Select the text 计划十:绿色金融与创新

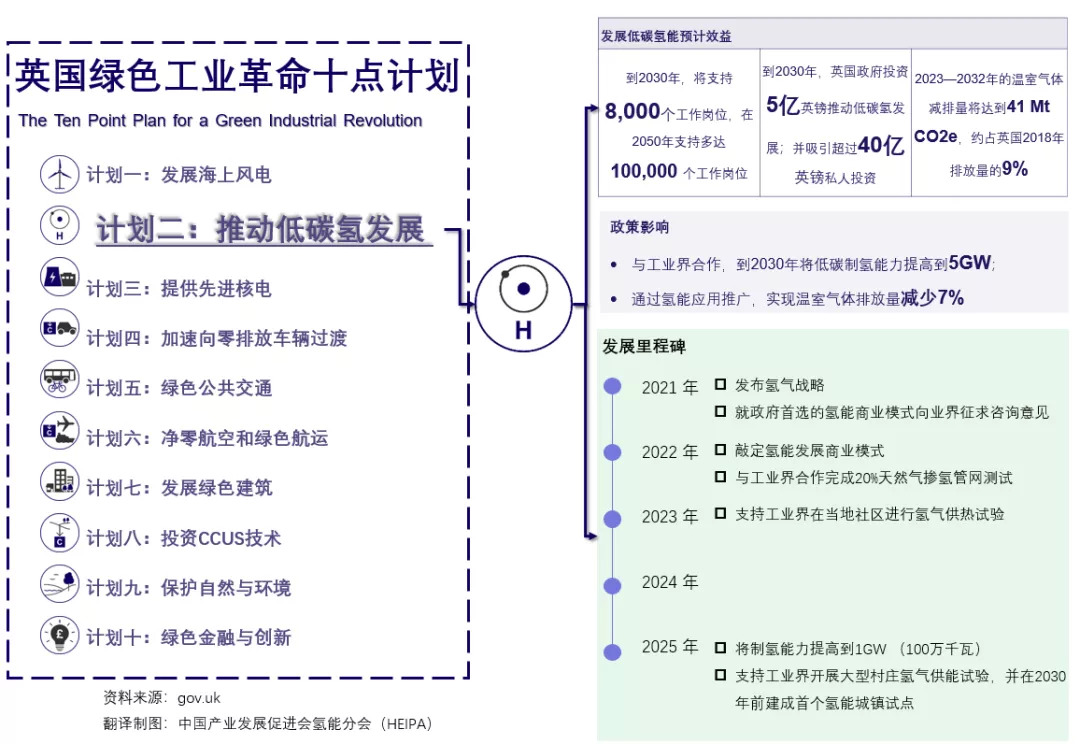188,637
